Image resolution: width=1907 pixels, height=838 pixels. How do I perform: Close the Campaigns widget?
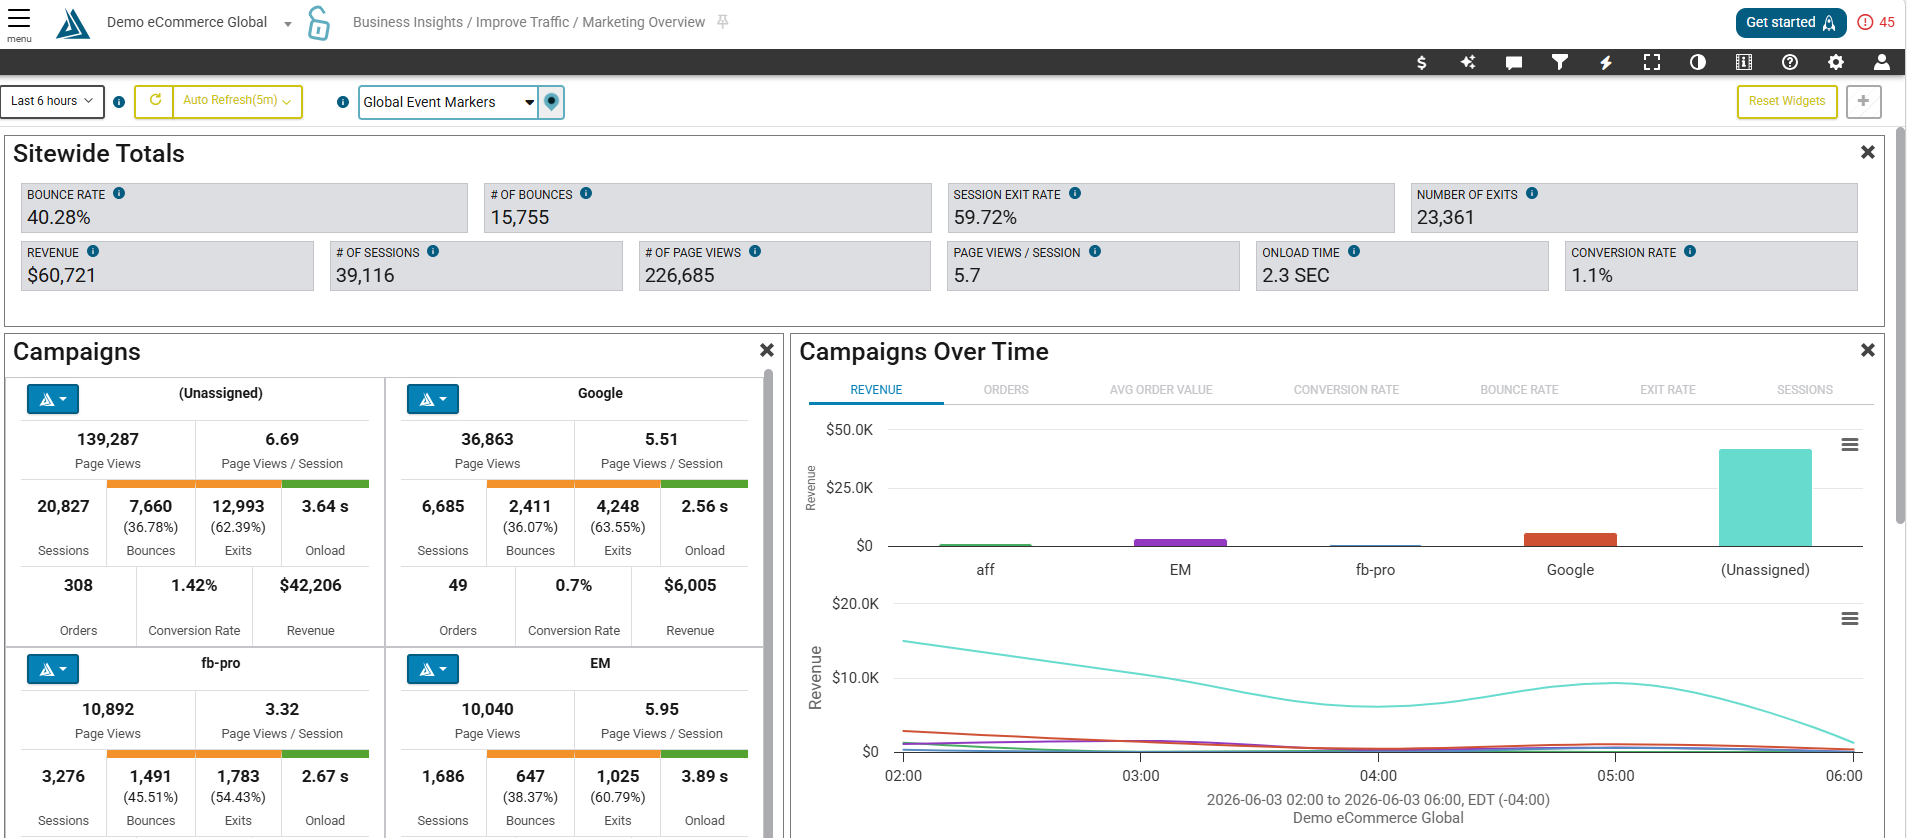(x=767, y=350)
